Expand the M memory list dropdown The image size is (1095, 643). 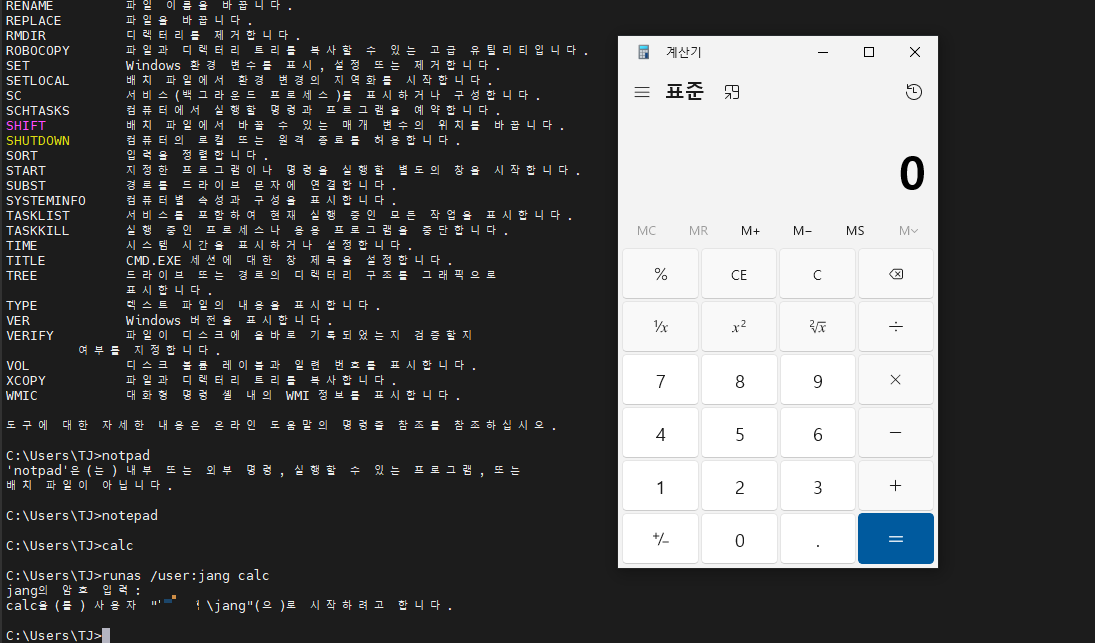click(908, 230)
